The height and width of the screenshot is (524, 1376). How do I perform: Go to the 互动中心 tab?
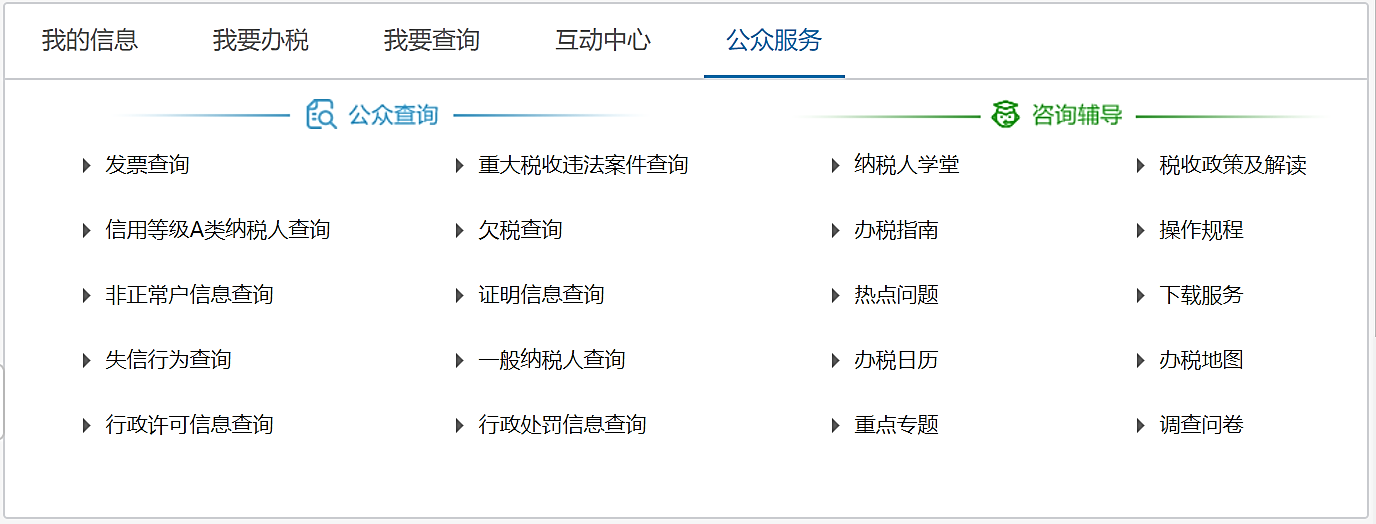pos(603,41)
